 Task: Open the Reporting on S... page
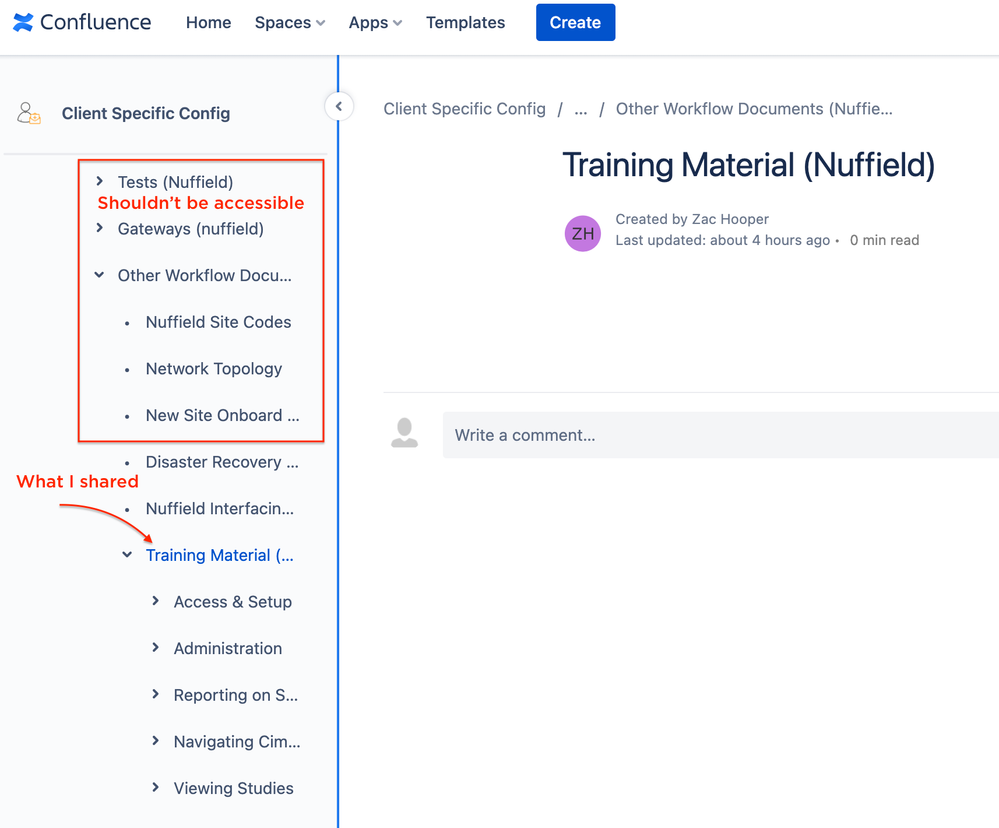click(236, 695)
